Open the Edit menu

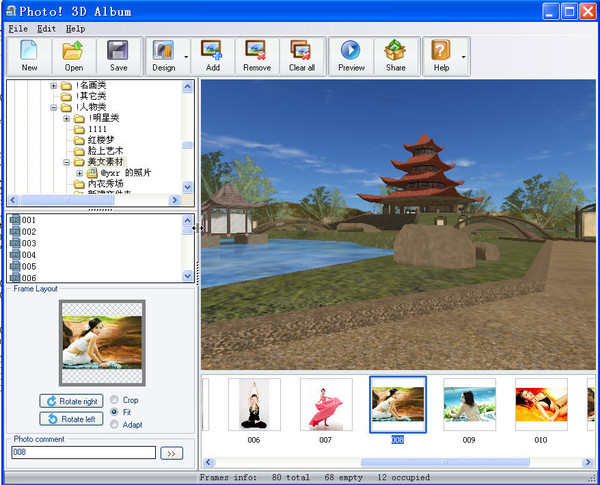(x=46, y=29)
